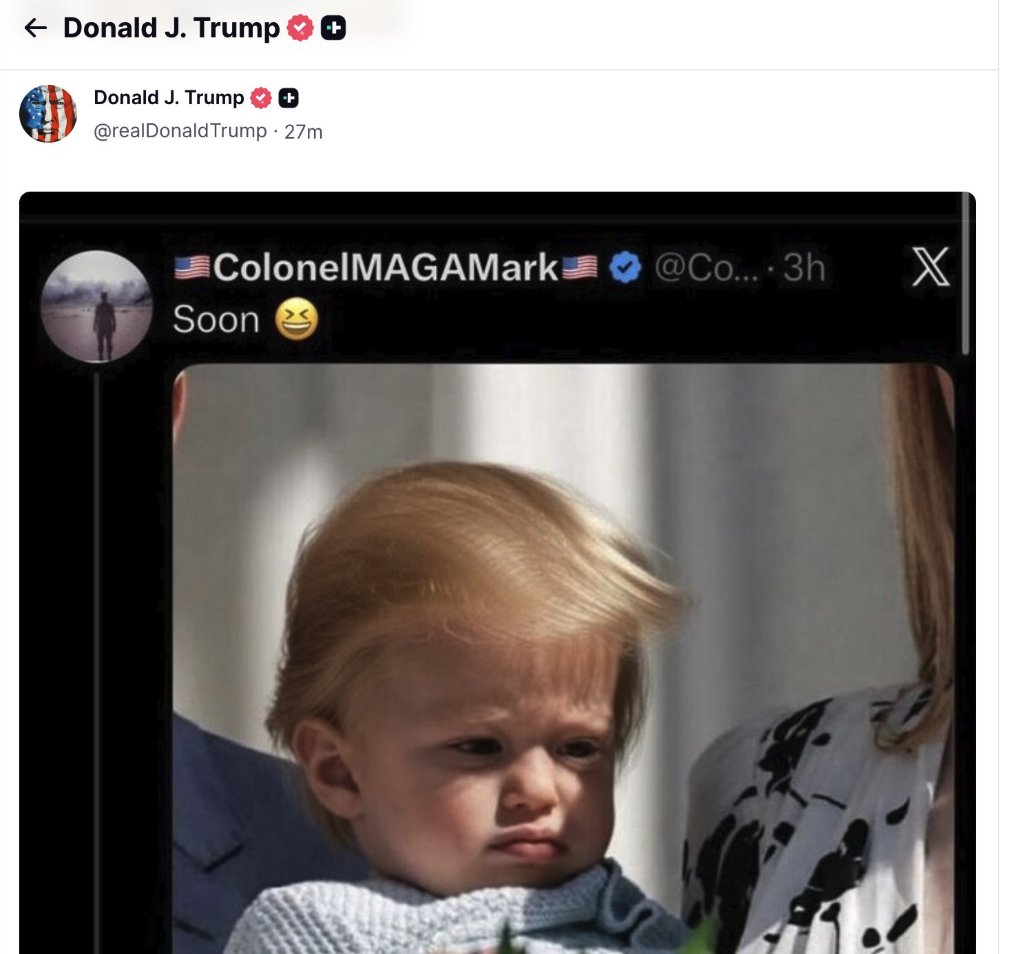Click the back arrow in the header
The height and width of the screenshot is (954, 1010).
coord(35,28)
